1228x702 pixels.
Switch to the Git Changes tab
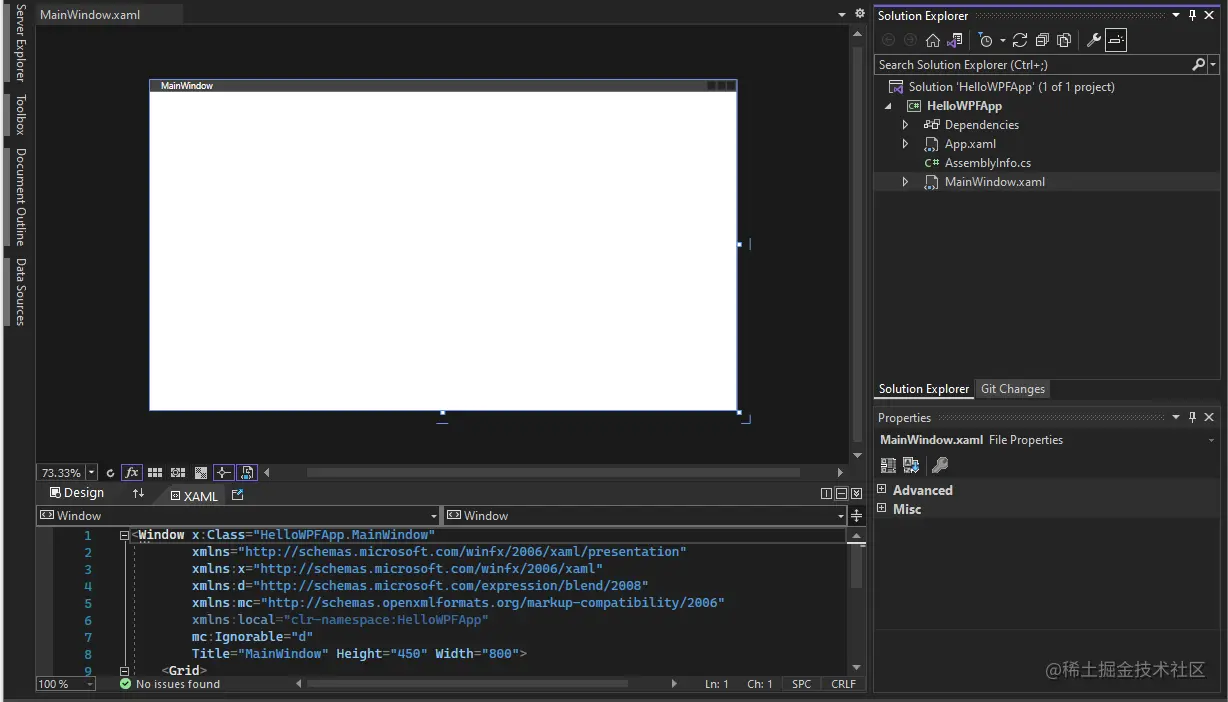coord(1012,388)
